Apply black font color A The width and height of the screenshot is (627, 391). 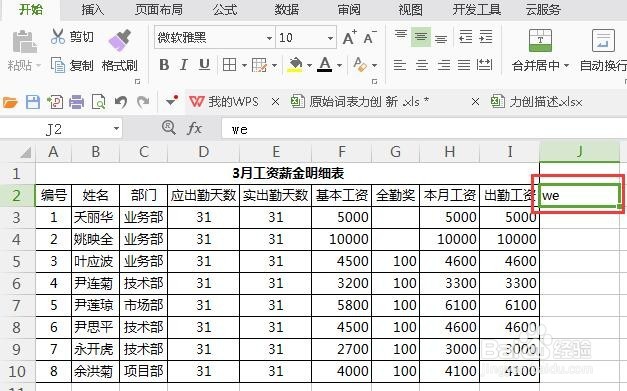pyautogui.click(x=325, y=64)
